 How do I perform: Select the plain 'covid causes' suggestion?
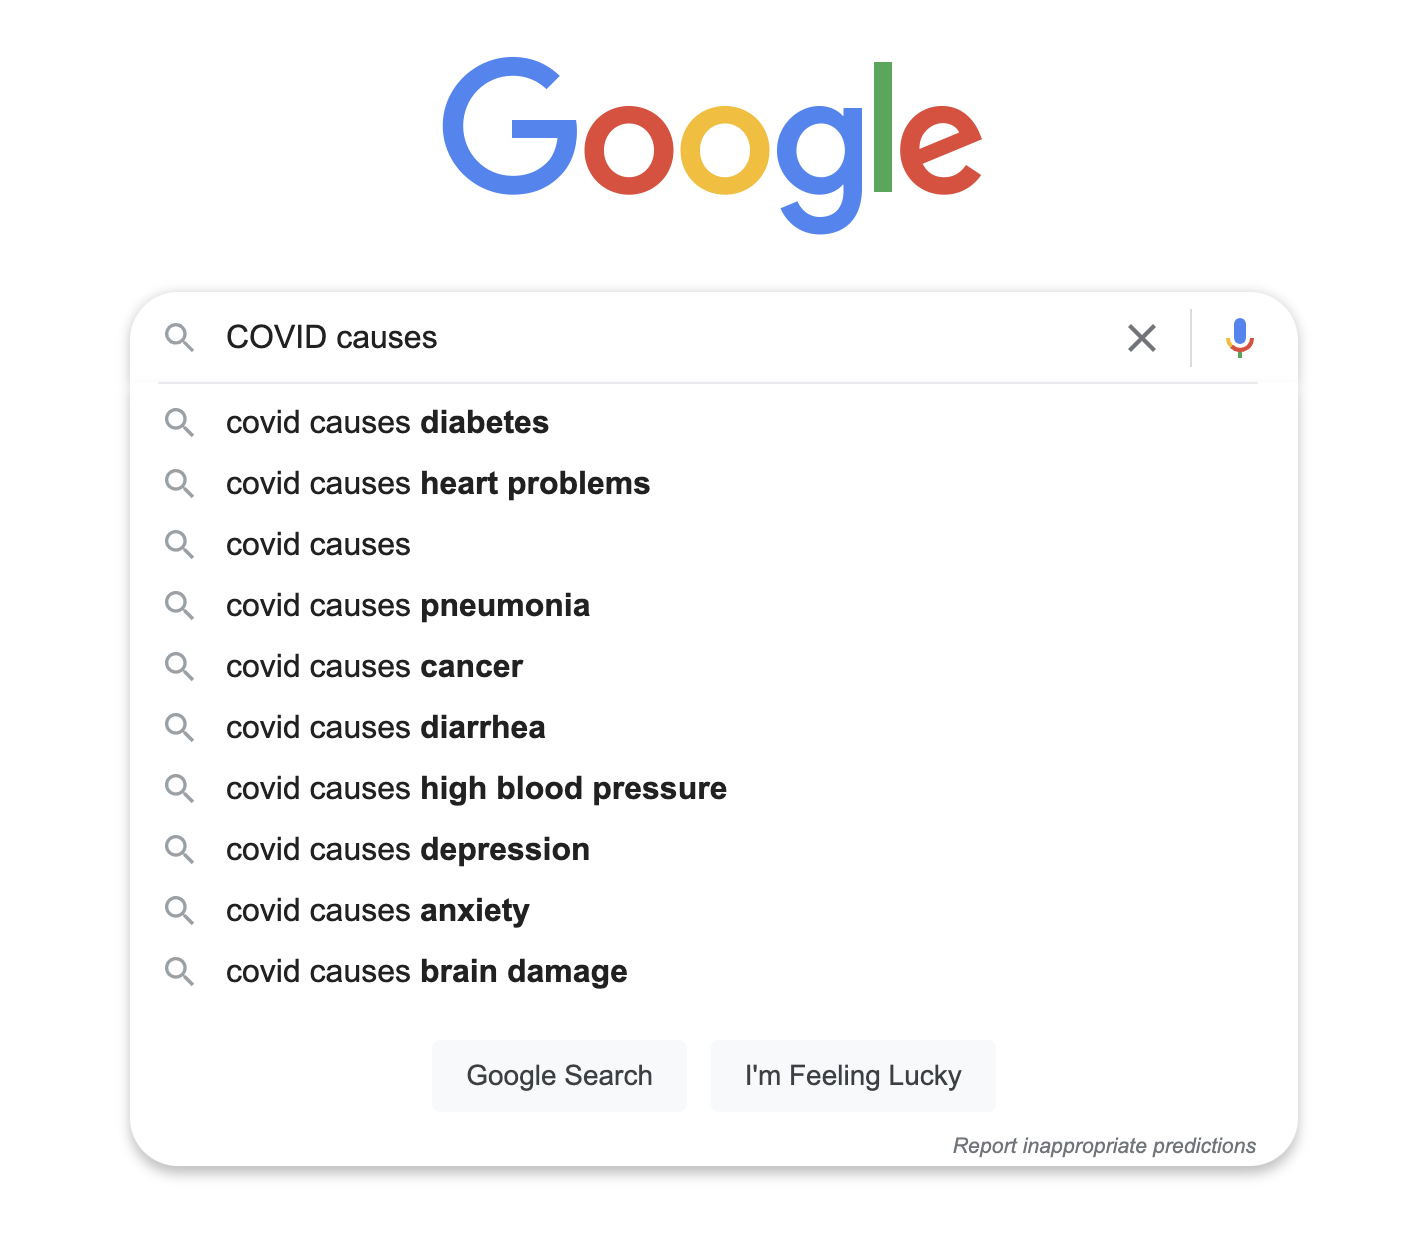(x=318, y=545)
